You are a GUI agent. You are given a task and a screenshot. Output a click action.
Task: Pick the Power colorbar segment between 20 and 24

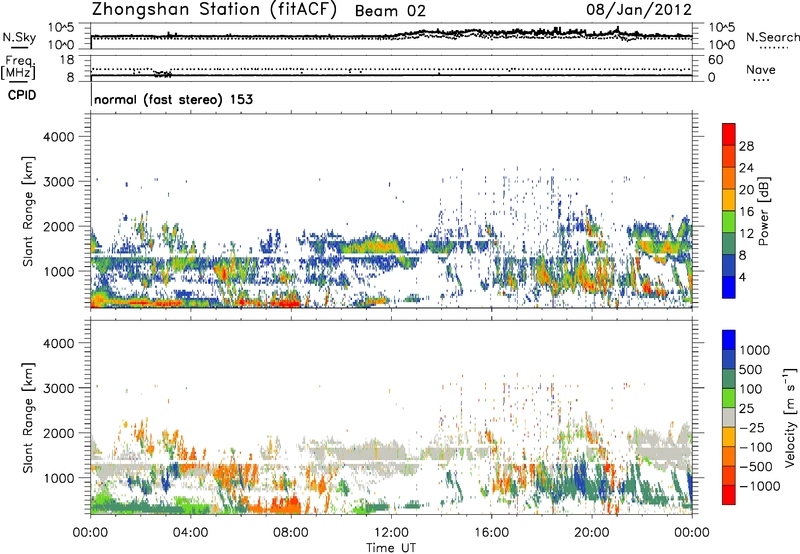[x=729, y=178]
